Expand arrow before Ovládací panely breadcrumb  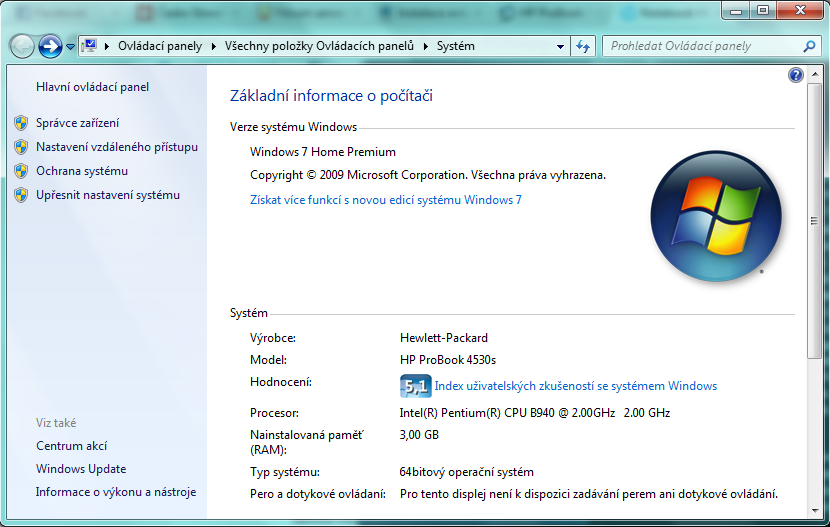tap(107, 47)
